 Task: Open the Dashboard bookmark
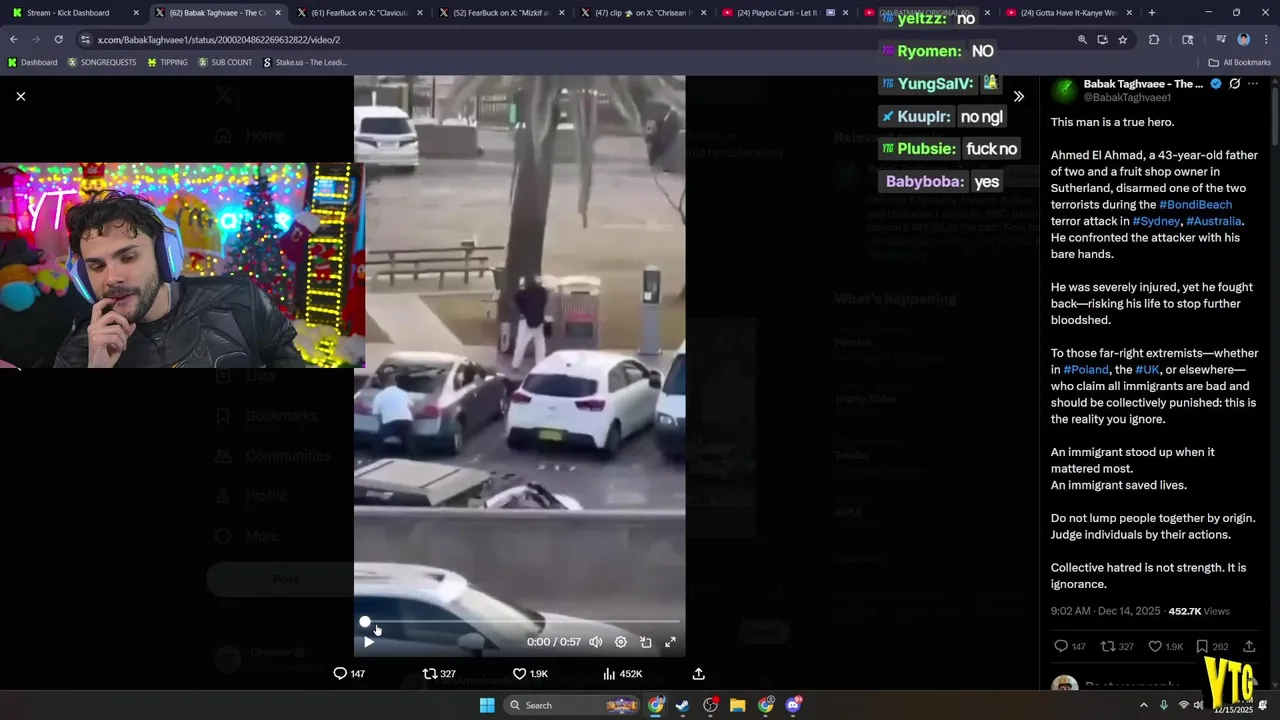[x=32, y=62]
